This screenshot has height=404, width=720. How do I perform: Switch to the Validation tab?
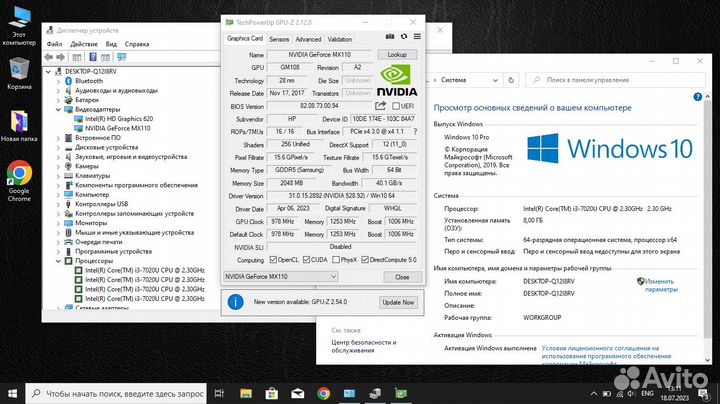[340, 39]
